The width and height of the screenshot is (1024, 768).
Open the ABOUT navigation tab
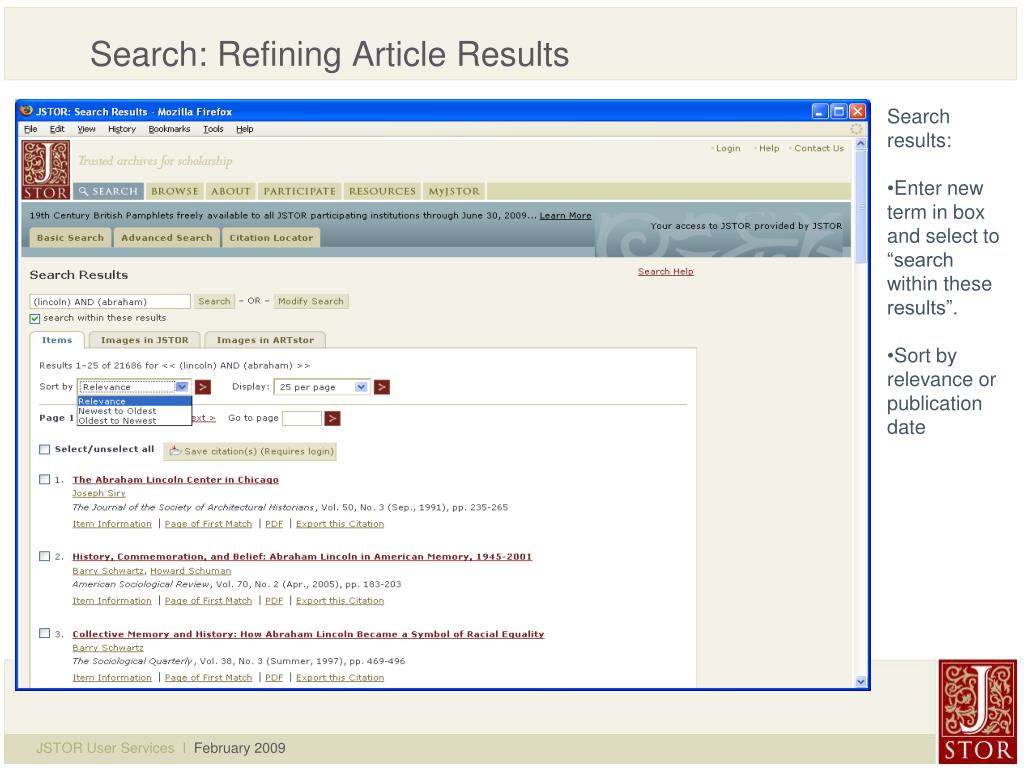coord(231,191)
